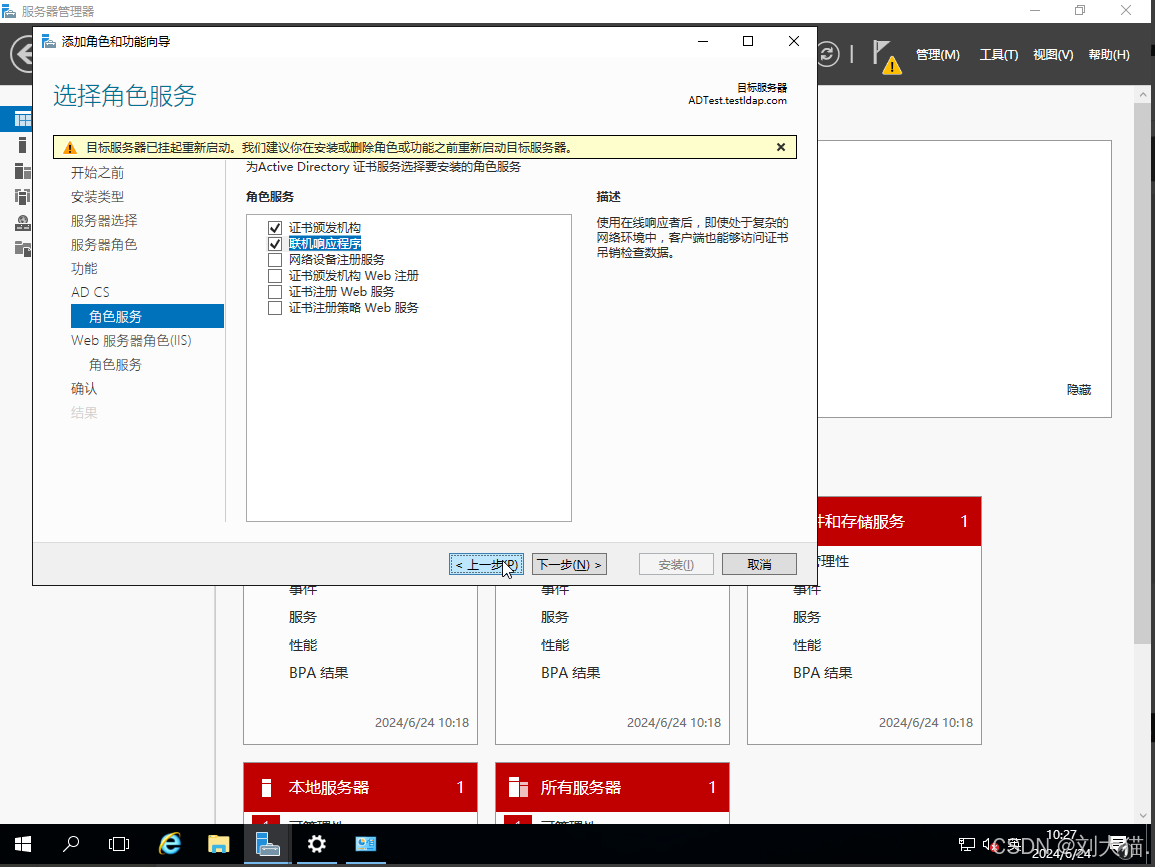Tick 证书注册策略 Web 服务 checkbox
The height and width of the screenshot is (867, 1155).
click(x=275, y=308)
